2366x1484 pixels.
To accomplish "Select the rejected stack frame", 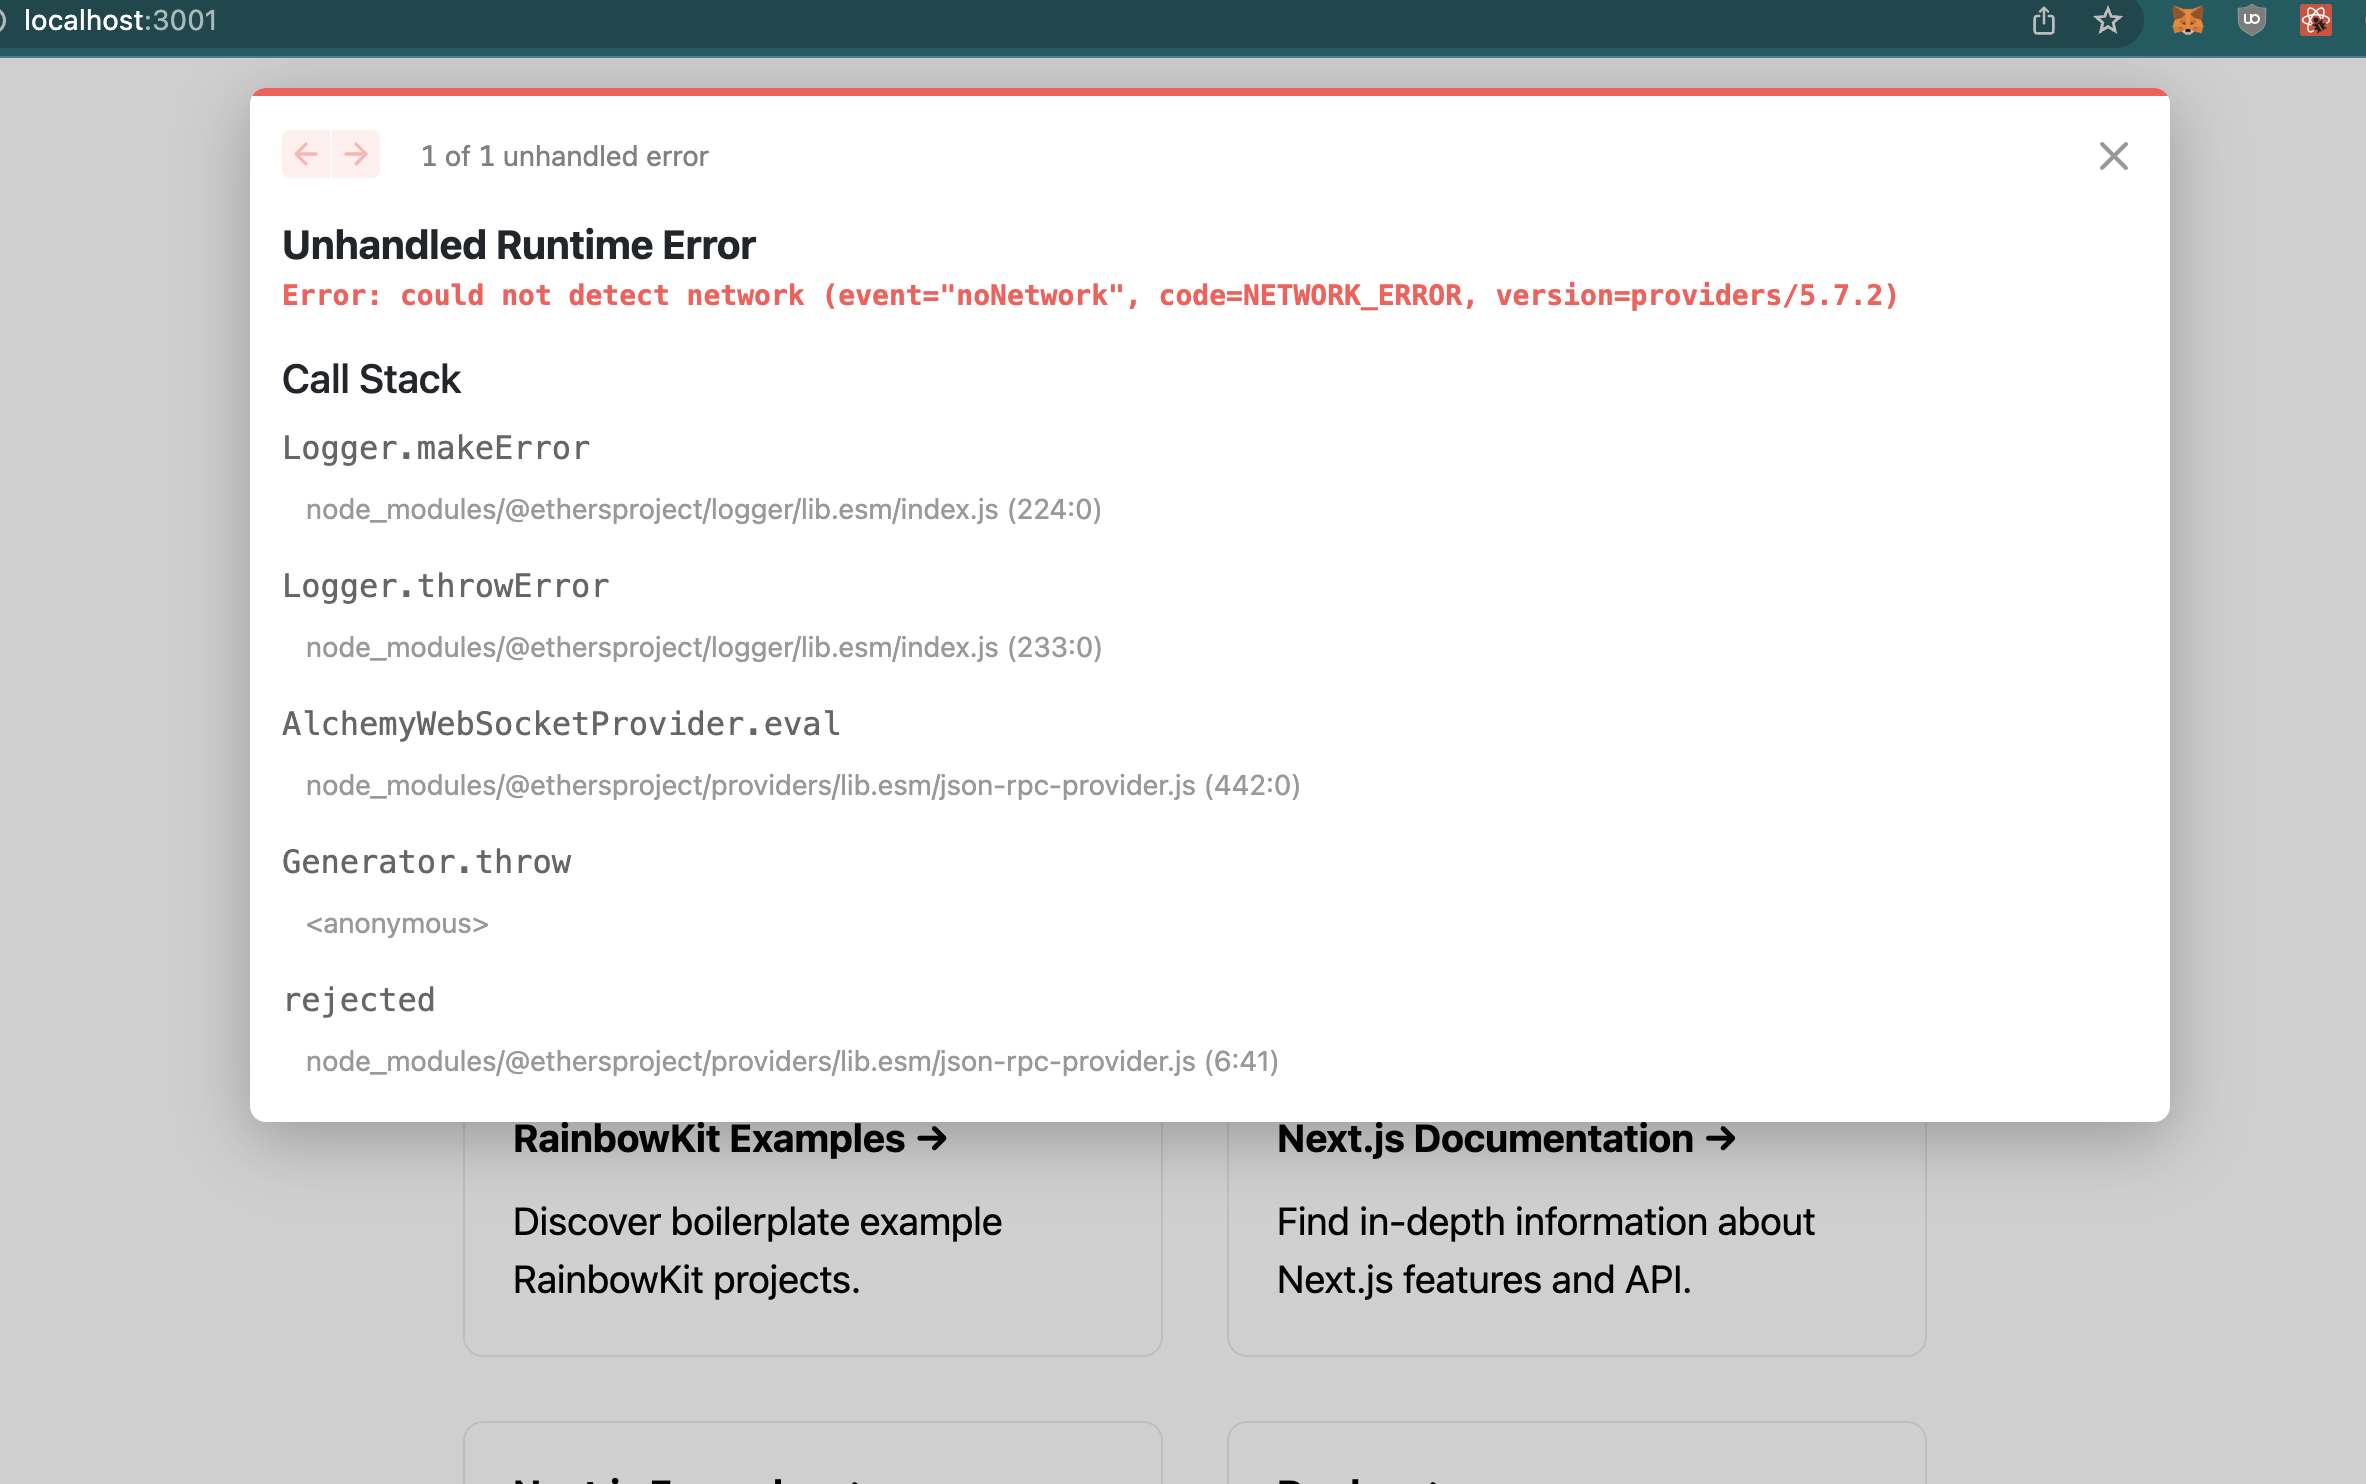I will click(x=359, y=999).
